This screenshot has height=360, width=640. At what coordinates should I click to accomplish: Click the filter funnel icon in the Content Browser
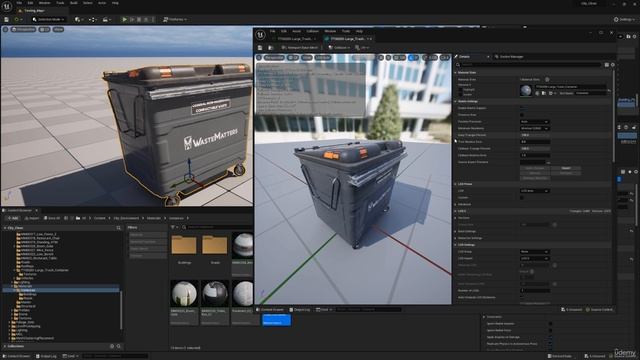(173, 227)
